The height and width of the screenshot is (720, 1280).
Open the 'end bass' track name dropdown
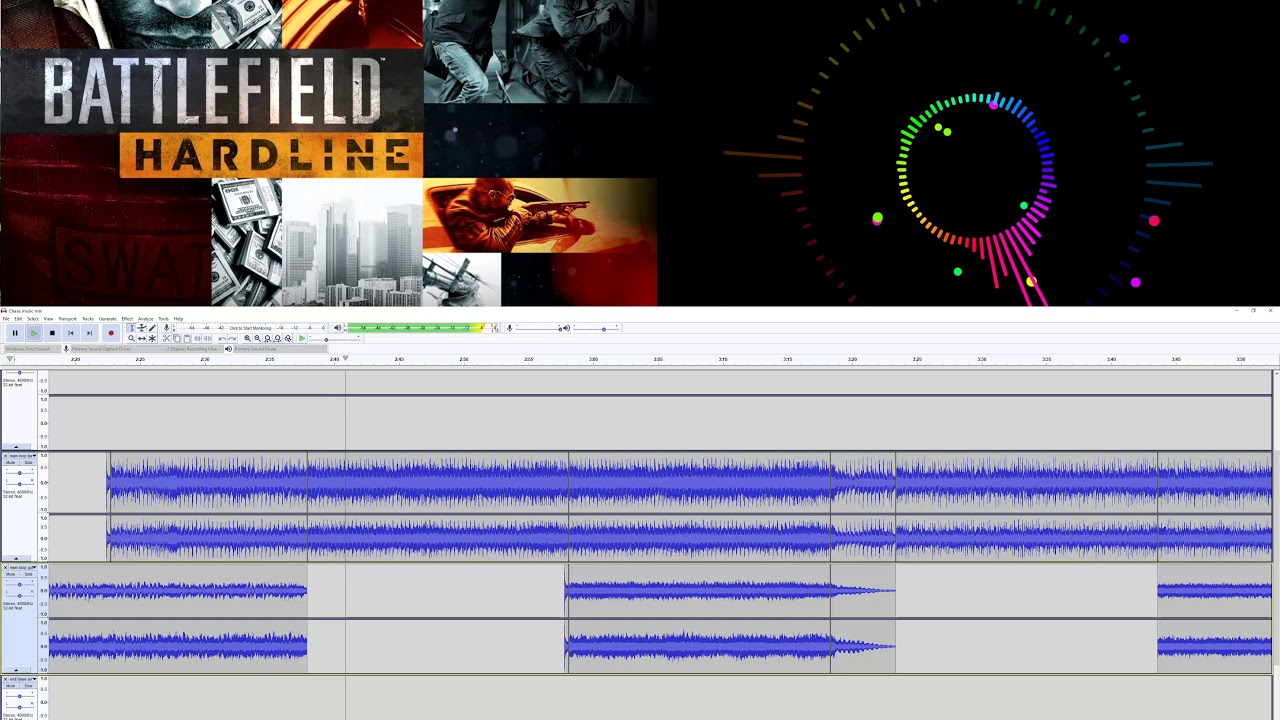[23, 680]
